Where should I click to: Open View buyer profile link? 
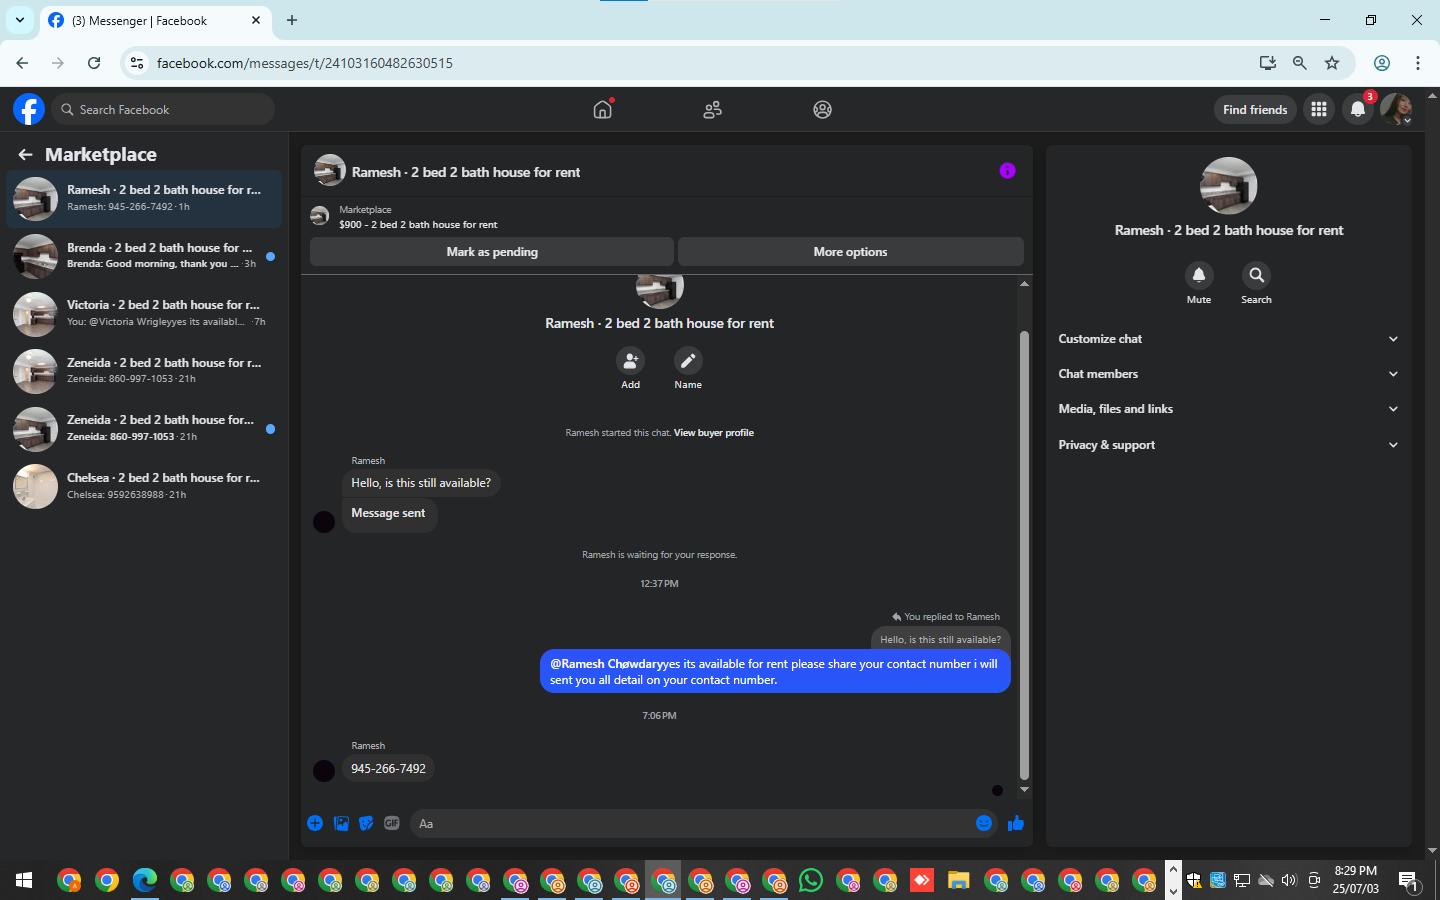pyautogui.click(x=714, y=433)
